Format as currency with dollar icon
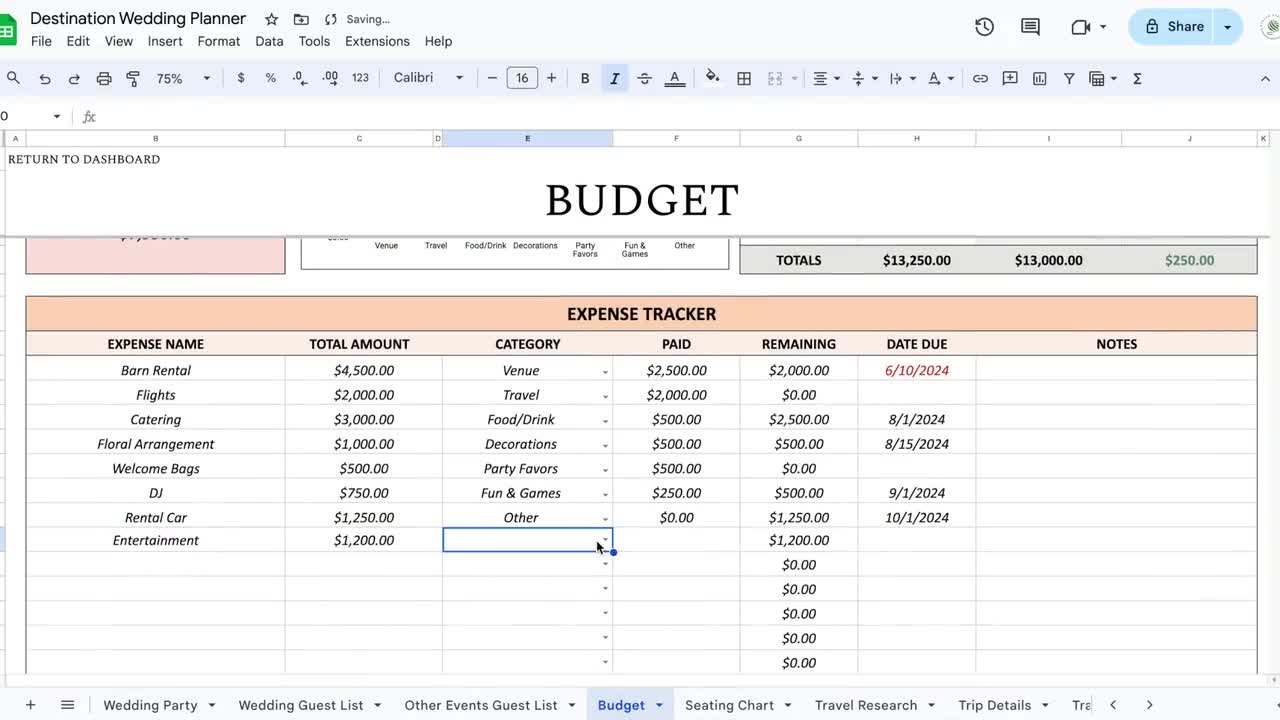The height and width of the screenshot is (720, 1280). point(240,78)
